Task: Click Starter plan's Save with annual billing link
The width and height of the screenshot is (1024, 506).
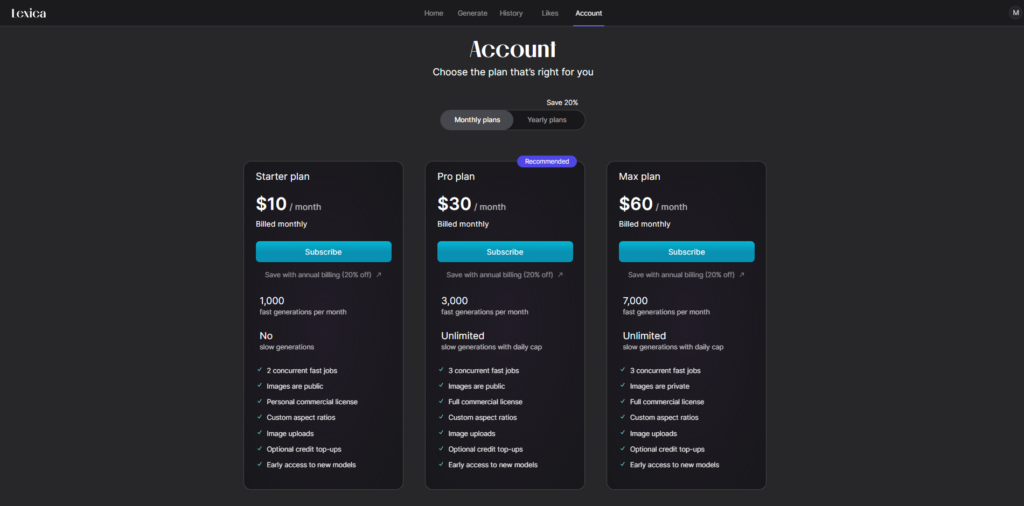Action: tap(318, 275)
